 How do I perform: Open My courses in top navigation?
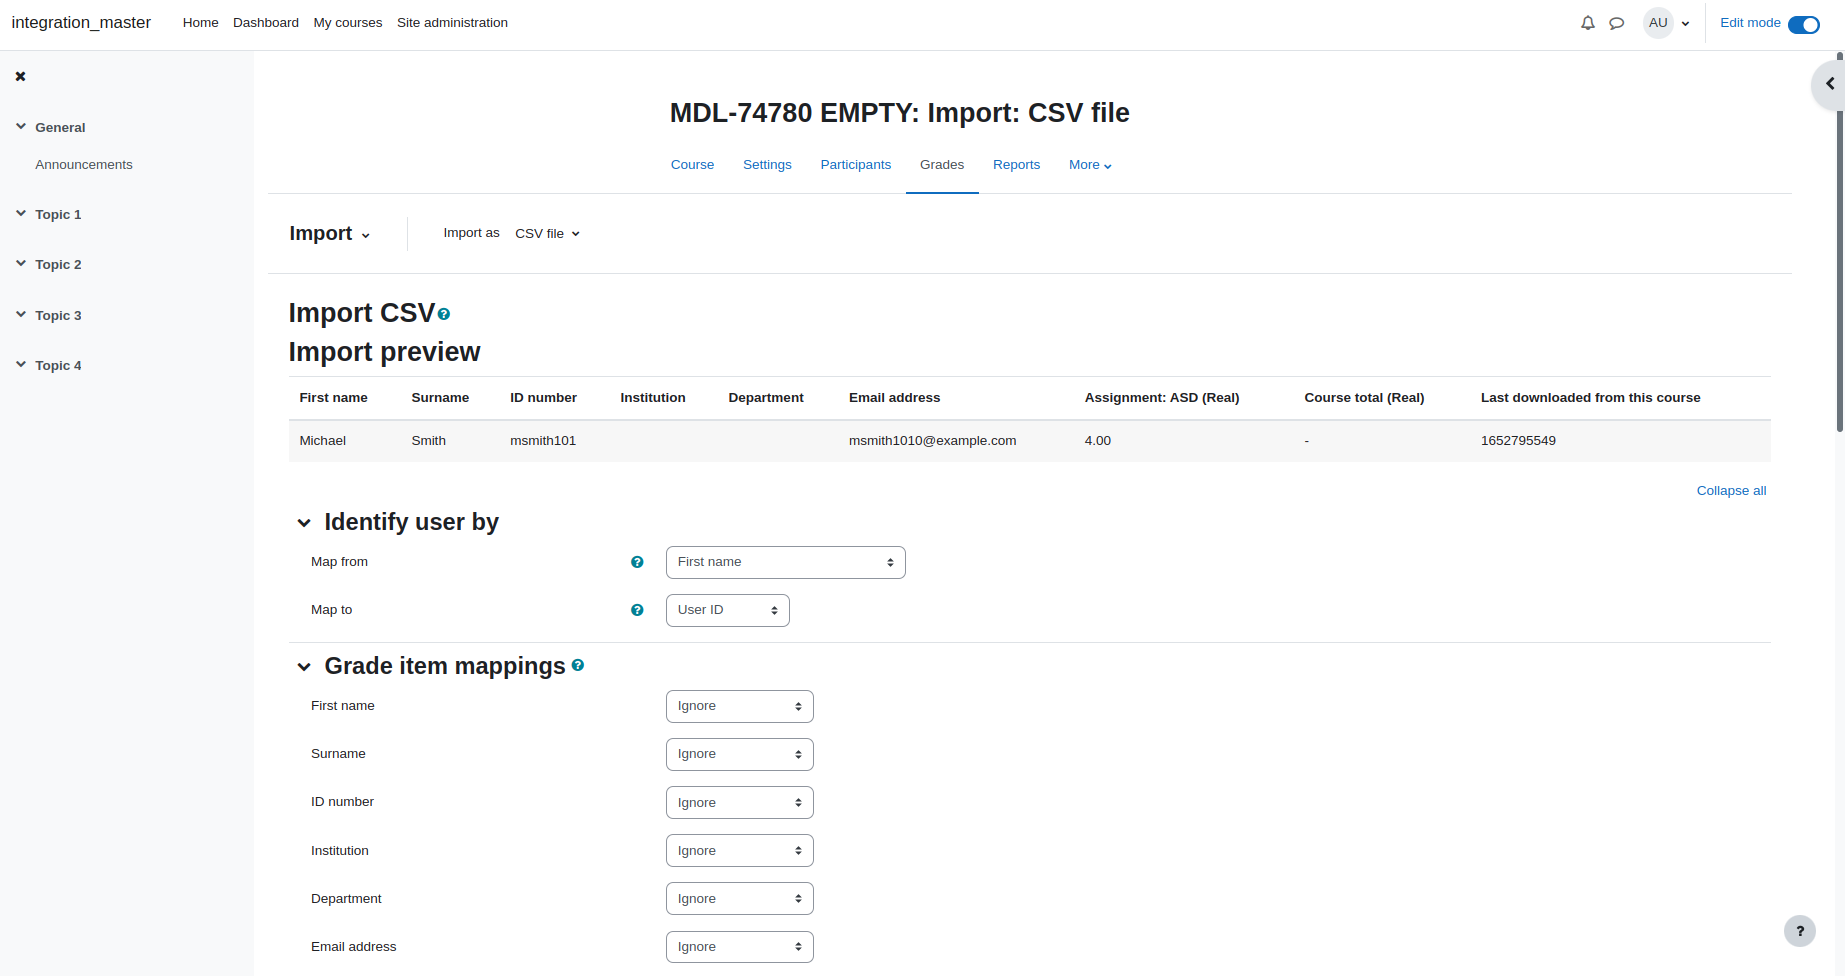[348, 23]
